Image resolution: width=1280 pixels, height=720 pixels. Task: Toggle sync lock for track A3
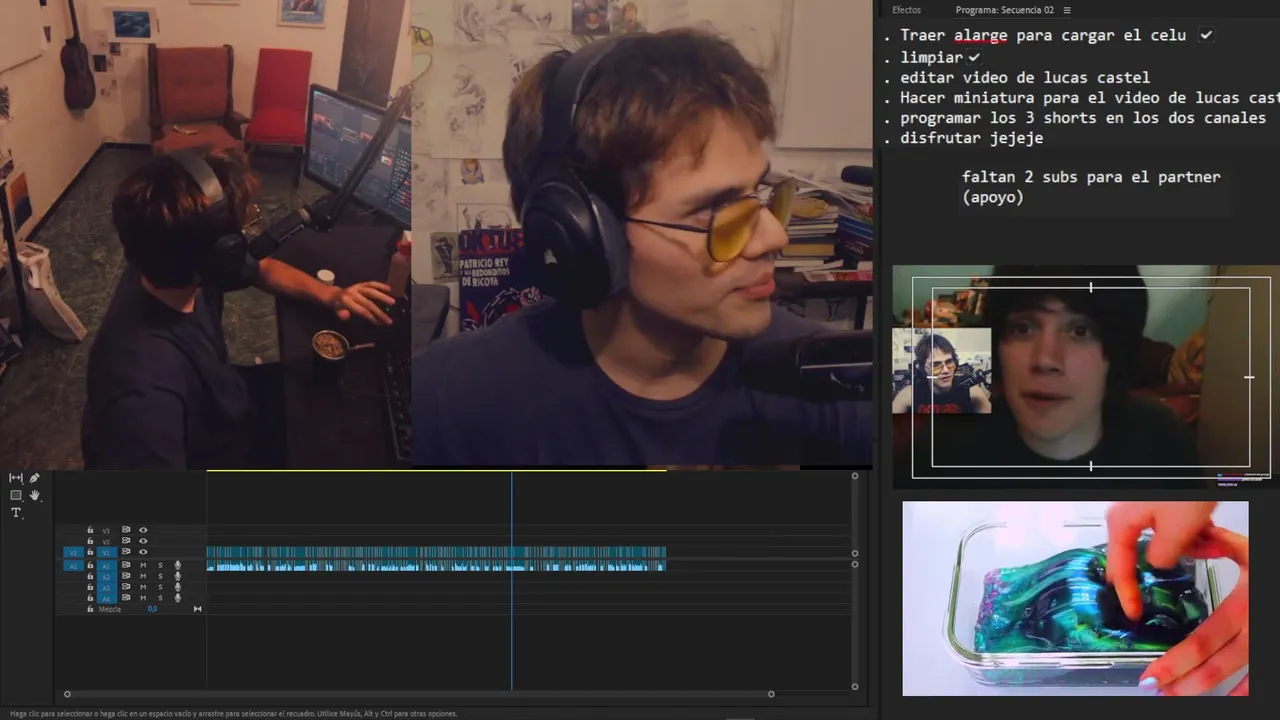point(126,587)
